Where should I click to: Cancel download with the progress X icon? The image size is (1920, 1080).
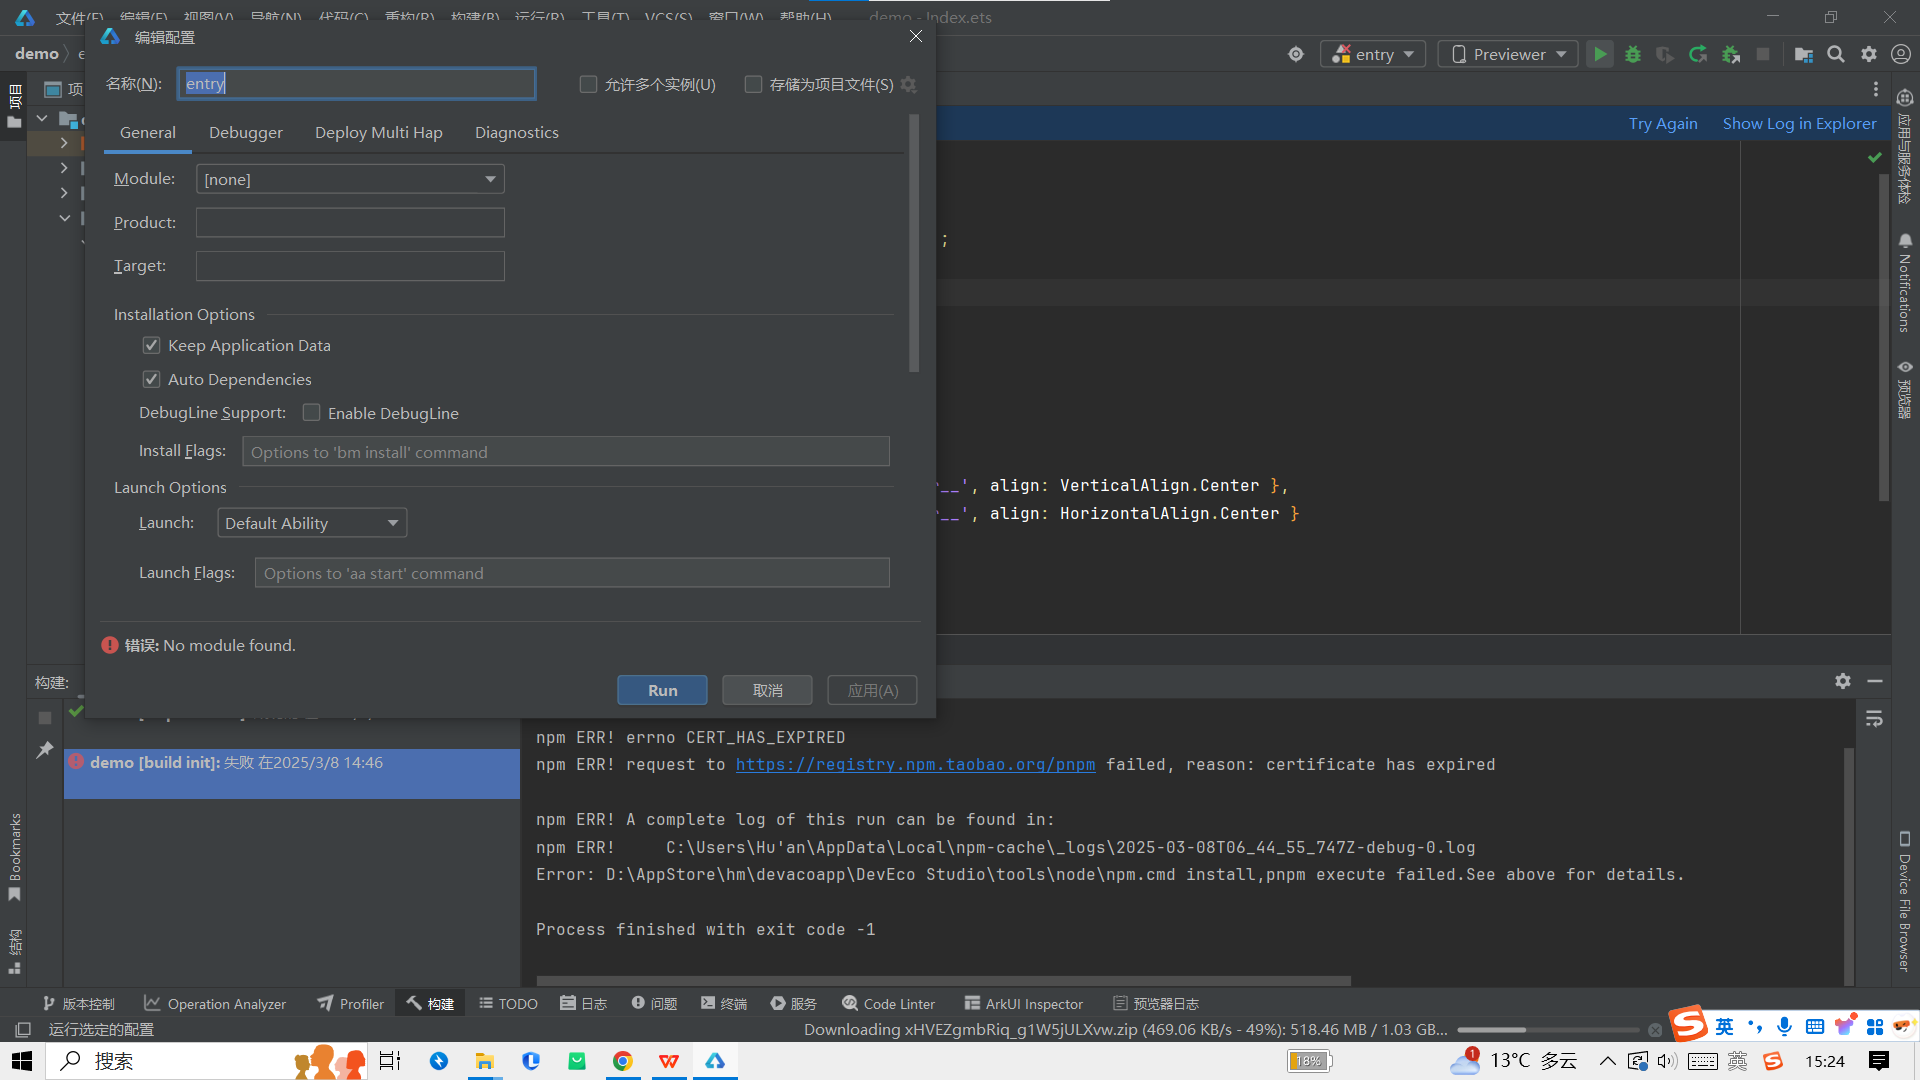click(1655, 1030)
